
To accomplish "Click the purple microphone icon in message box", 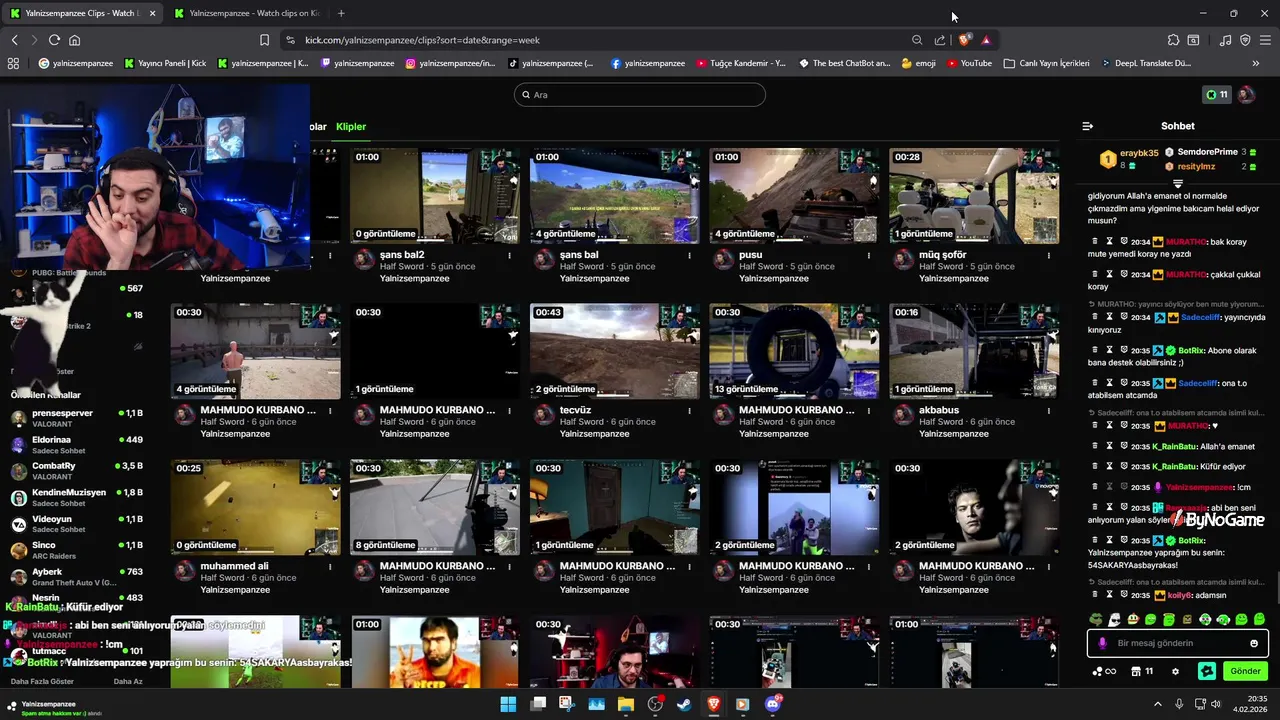I will pos(1102,643).
